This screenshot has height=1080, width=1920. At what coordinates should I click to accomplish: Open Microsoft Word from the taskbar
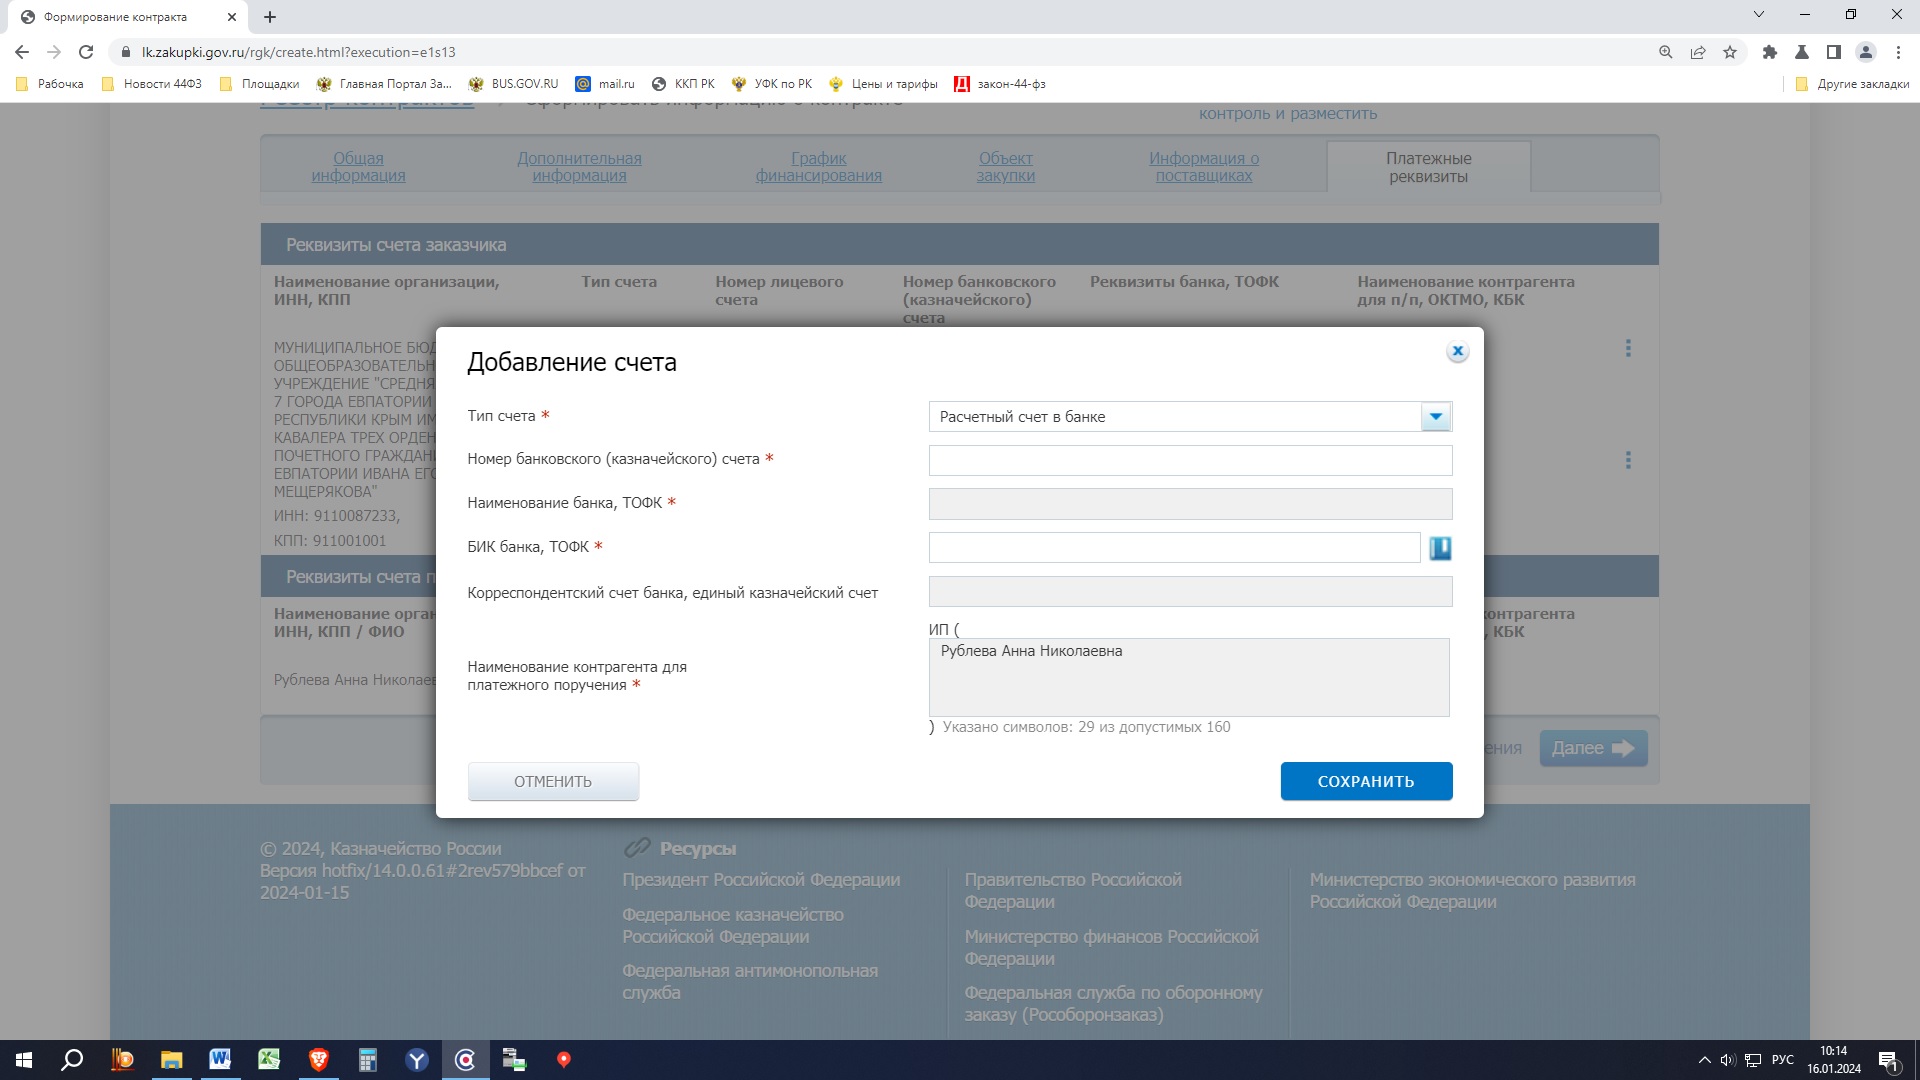[220, 1060]
